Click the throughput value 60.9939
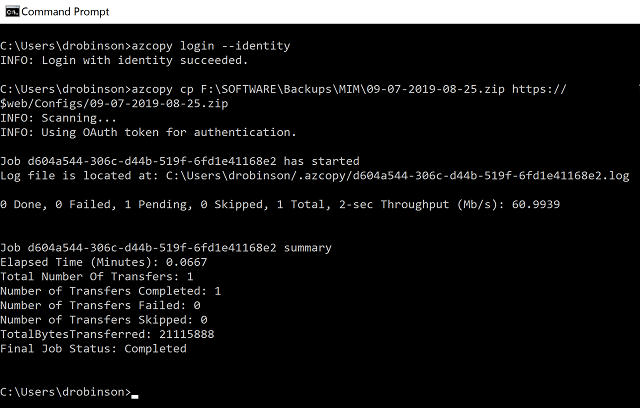The width and height of the screenshot is (640, 408). 536,204
